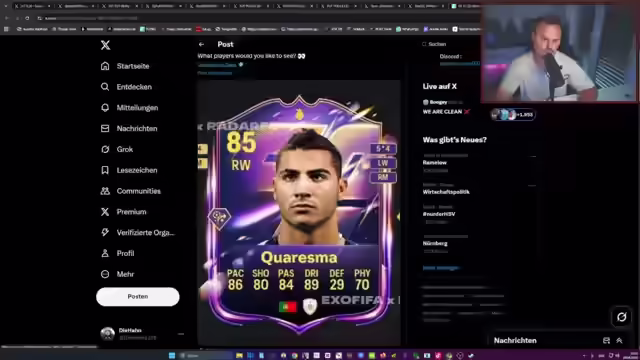Open Communities page
The height and width of the screenshot is (360, 640).
130,191
